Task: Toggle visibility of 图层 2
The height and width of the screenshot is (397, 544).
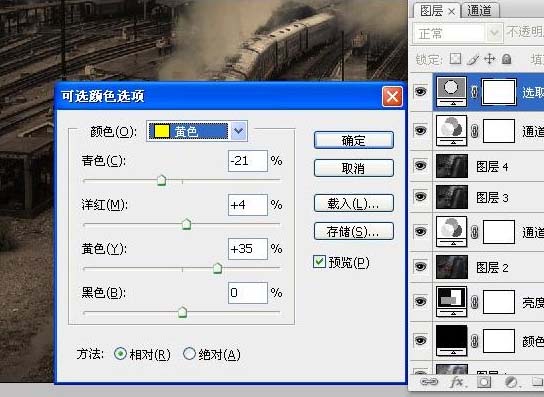Action: [x=420, y=267]
